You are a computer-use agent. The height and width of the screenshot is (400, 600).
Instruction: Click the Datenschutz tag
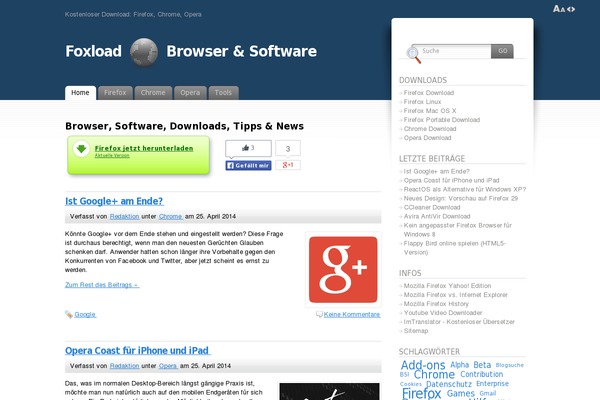pyautogui.click(x=449, y=384)
